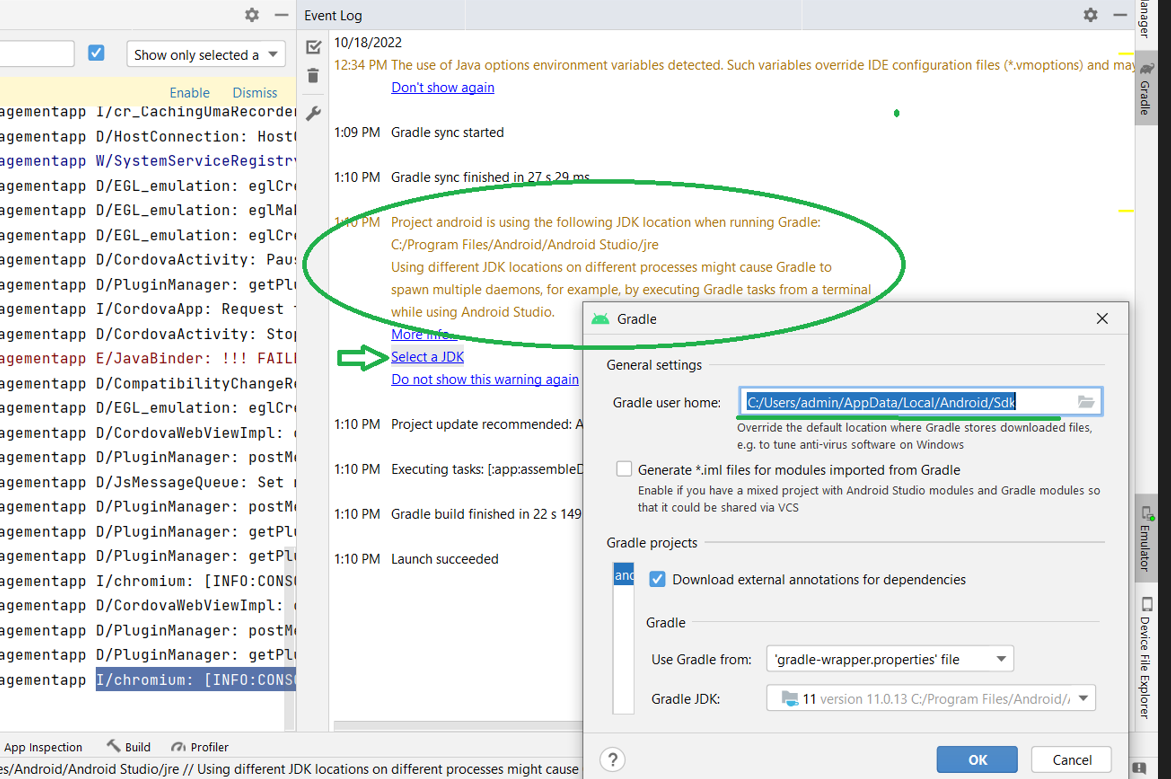Open the Show only selected dropdown
The width and height of the screenshot is (1171, 779).
[205, 54]
